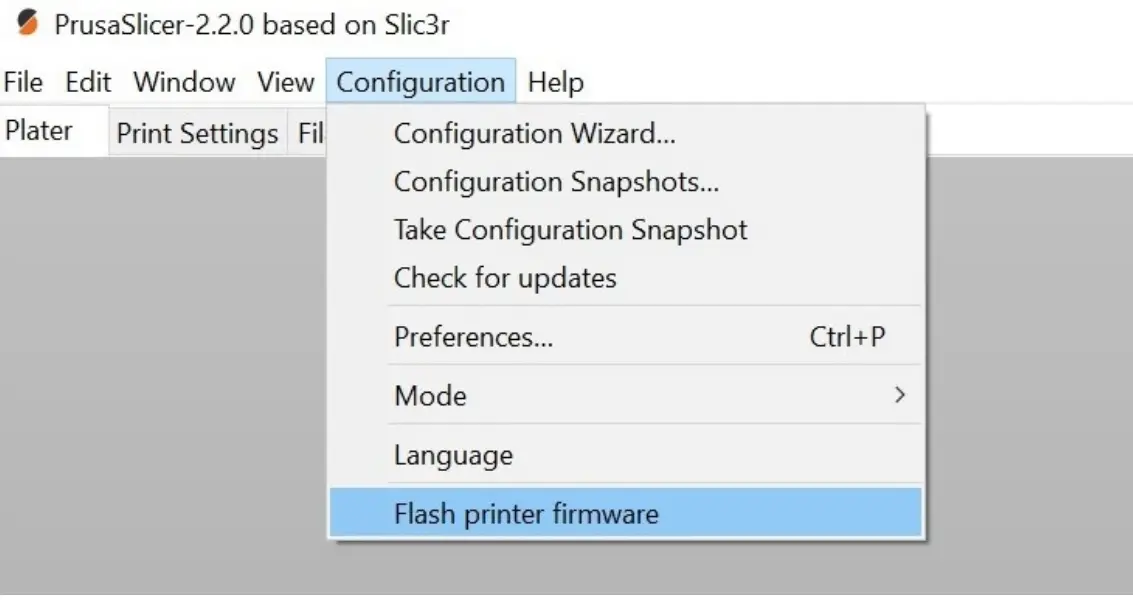
Task: Launch the Configuration Wizard
Action: (534, 134)
